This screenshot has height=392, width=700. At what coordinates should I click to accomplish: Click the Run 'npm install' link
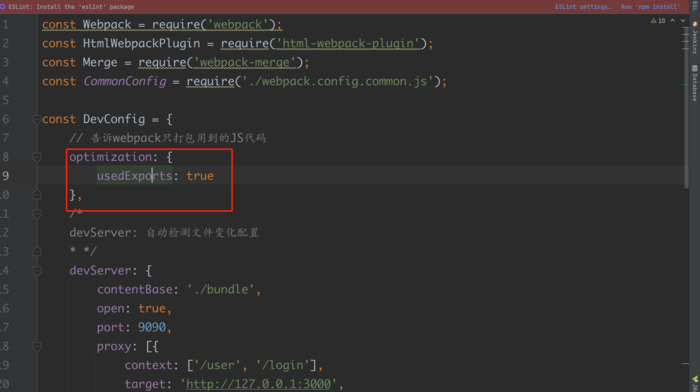pyautogui.click(x=650, y=7)
